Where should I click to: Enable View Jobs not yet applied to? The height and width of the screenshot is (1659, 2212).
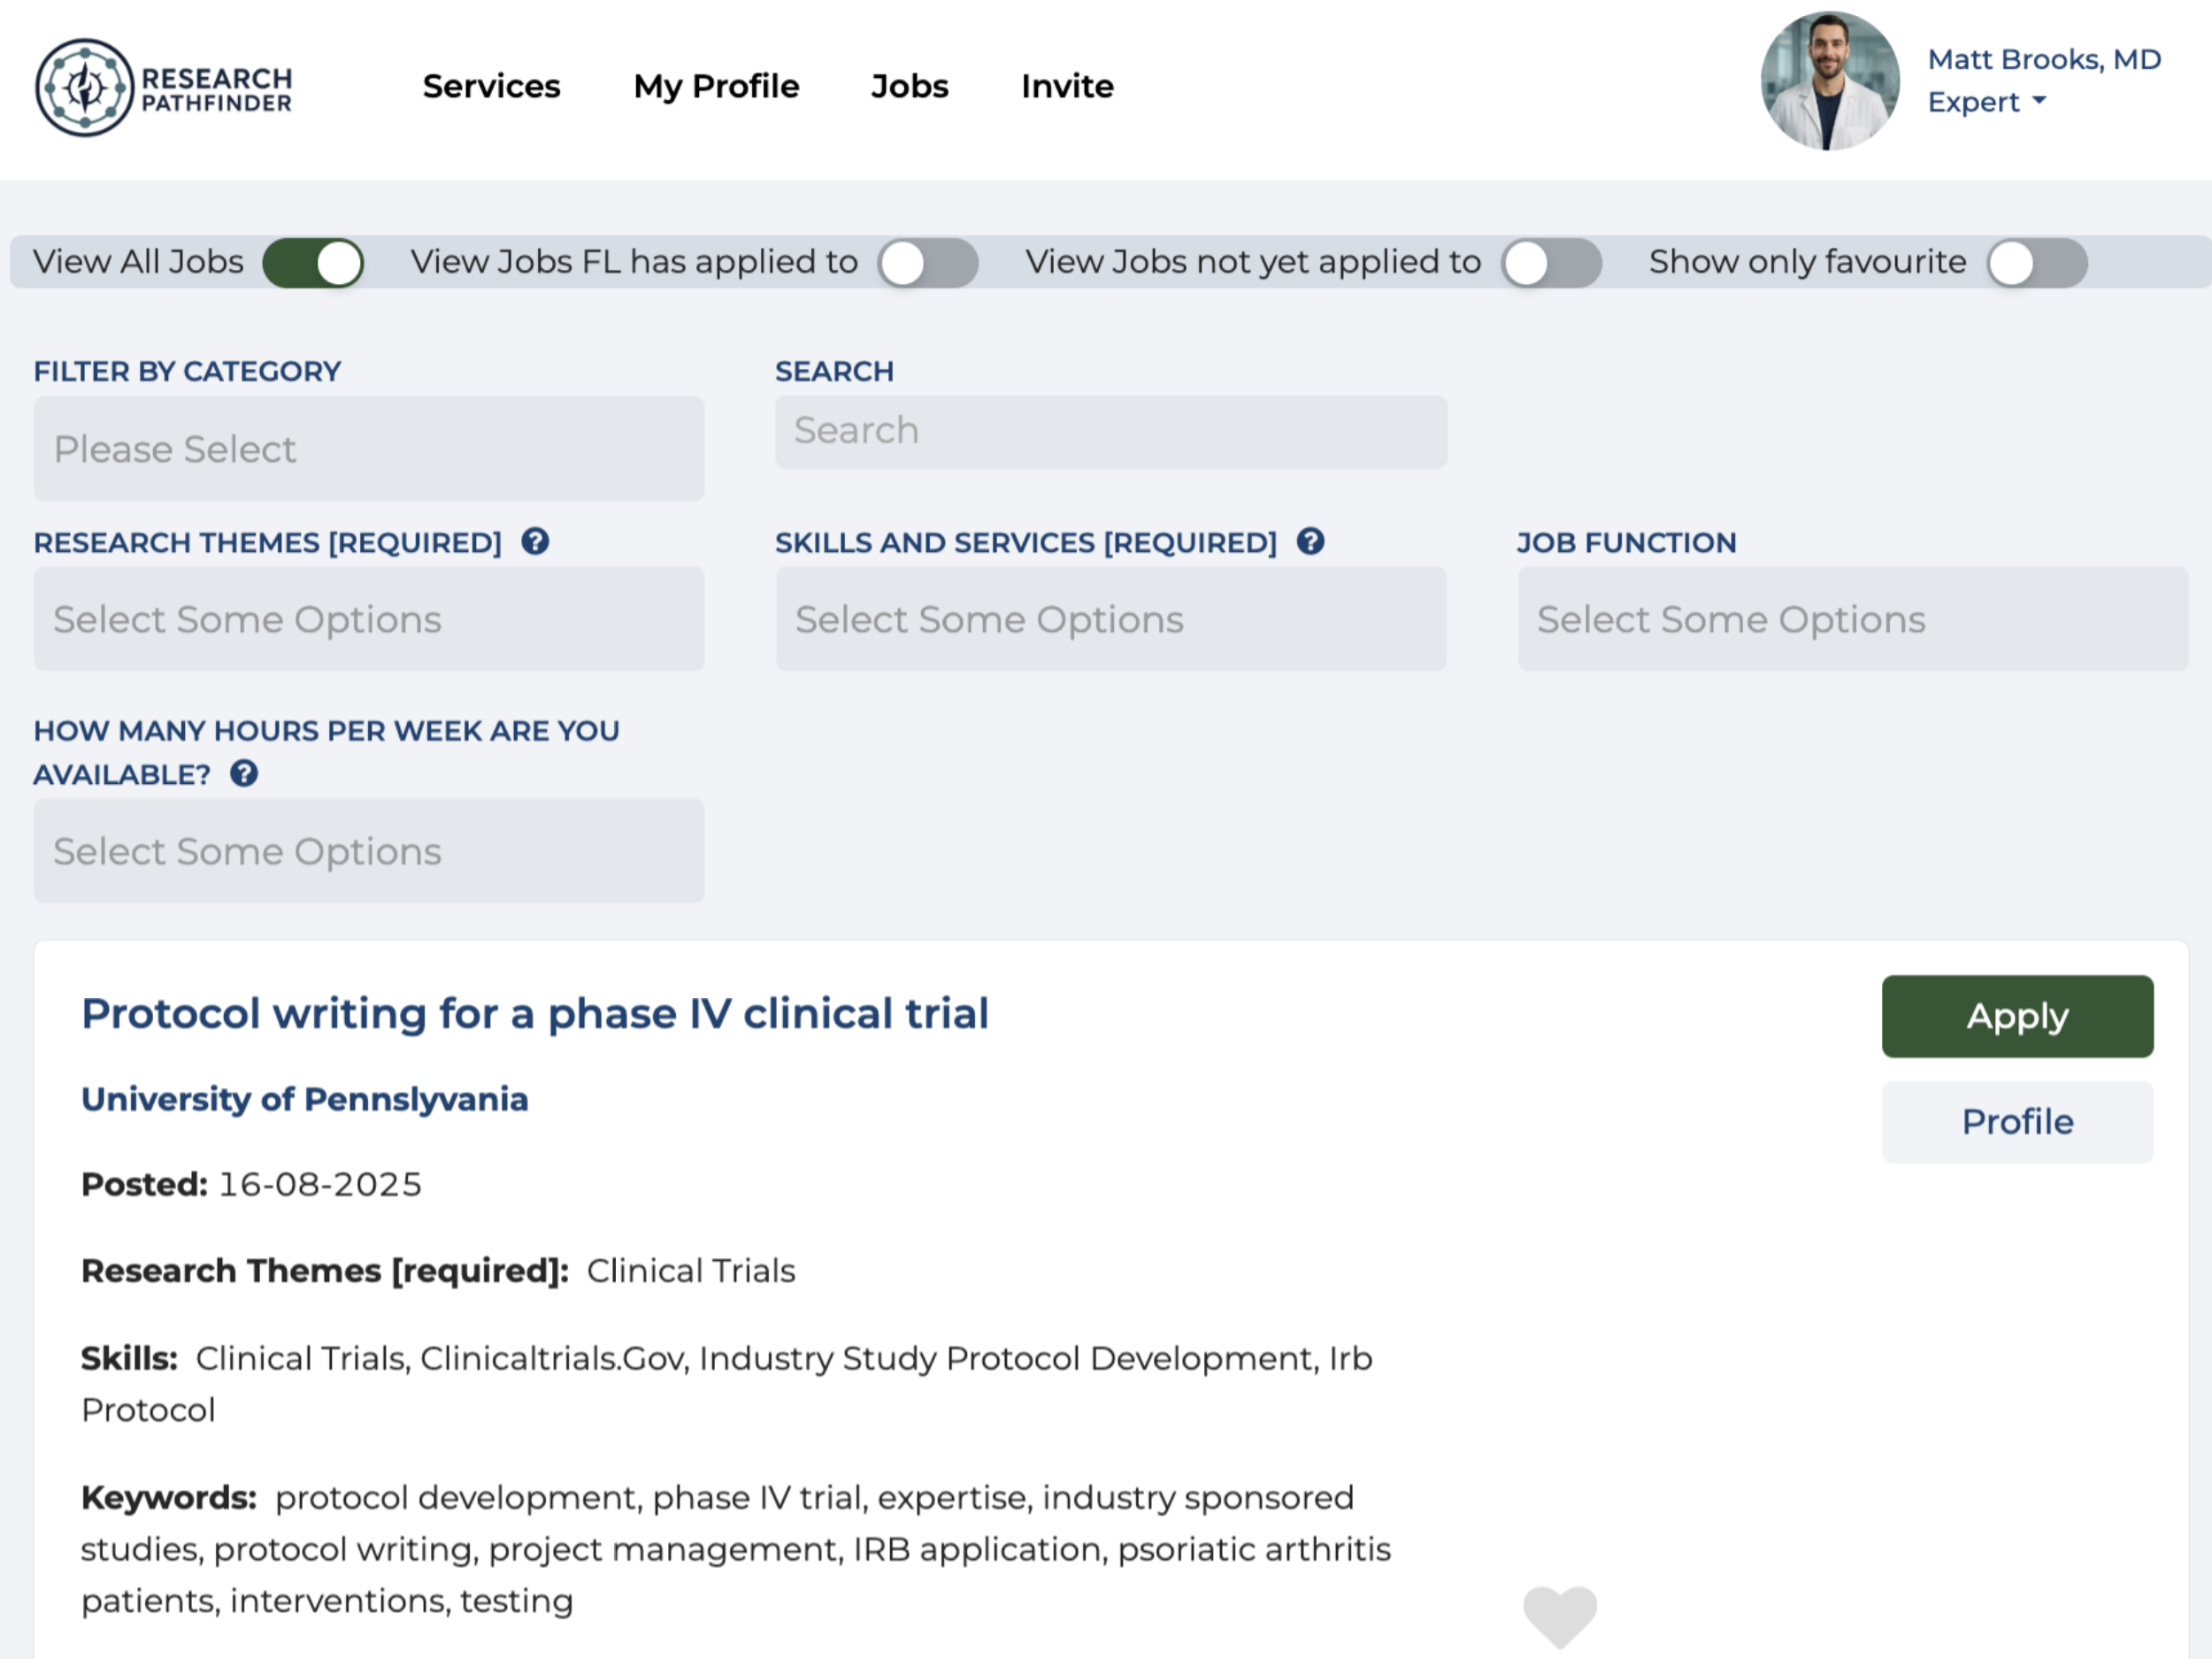1550,263
